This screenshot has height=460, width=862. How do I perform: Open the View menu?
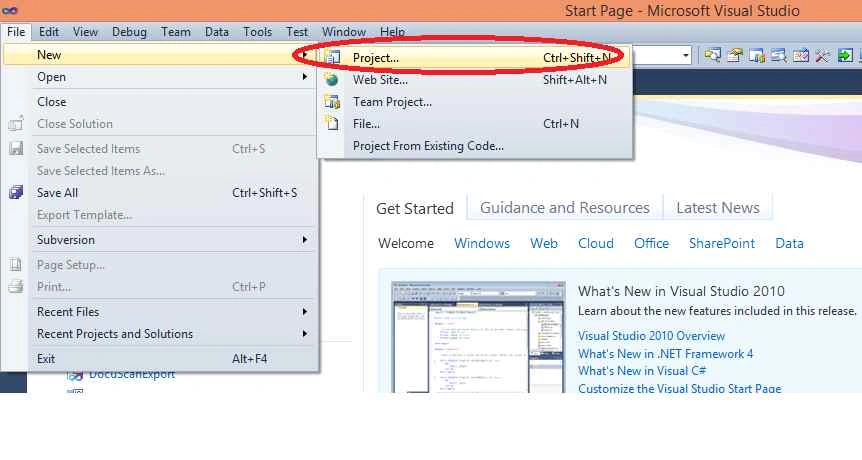click(x=85, y=32)
